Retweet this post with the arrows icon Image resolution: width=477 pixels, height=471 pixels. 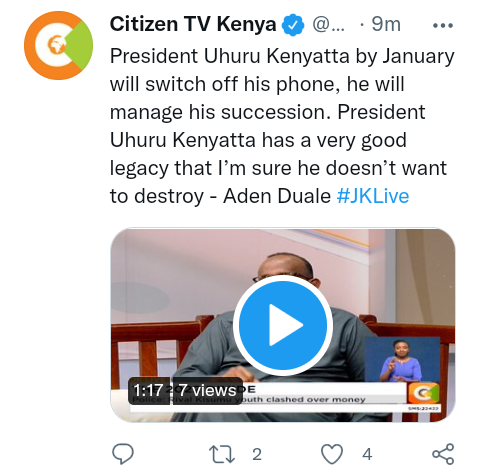point(222,454)
